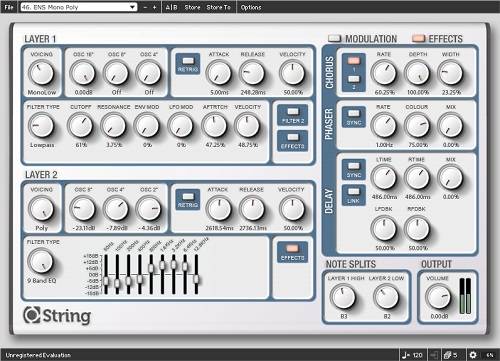Viewport: 500px width, 361px height.
Task: Click Layer 1 envelope Velocity knob
Action: pos(292,73)
